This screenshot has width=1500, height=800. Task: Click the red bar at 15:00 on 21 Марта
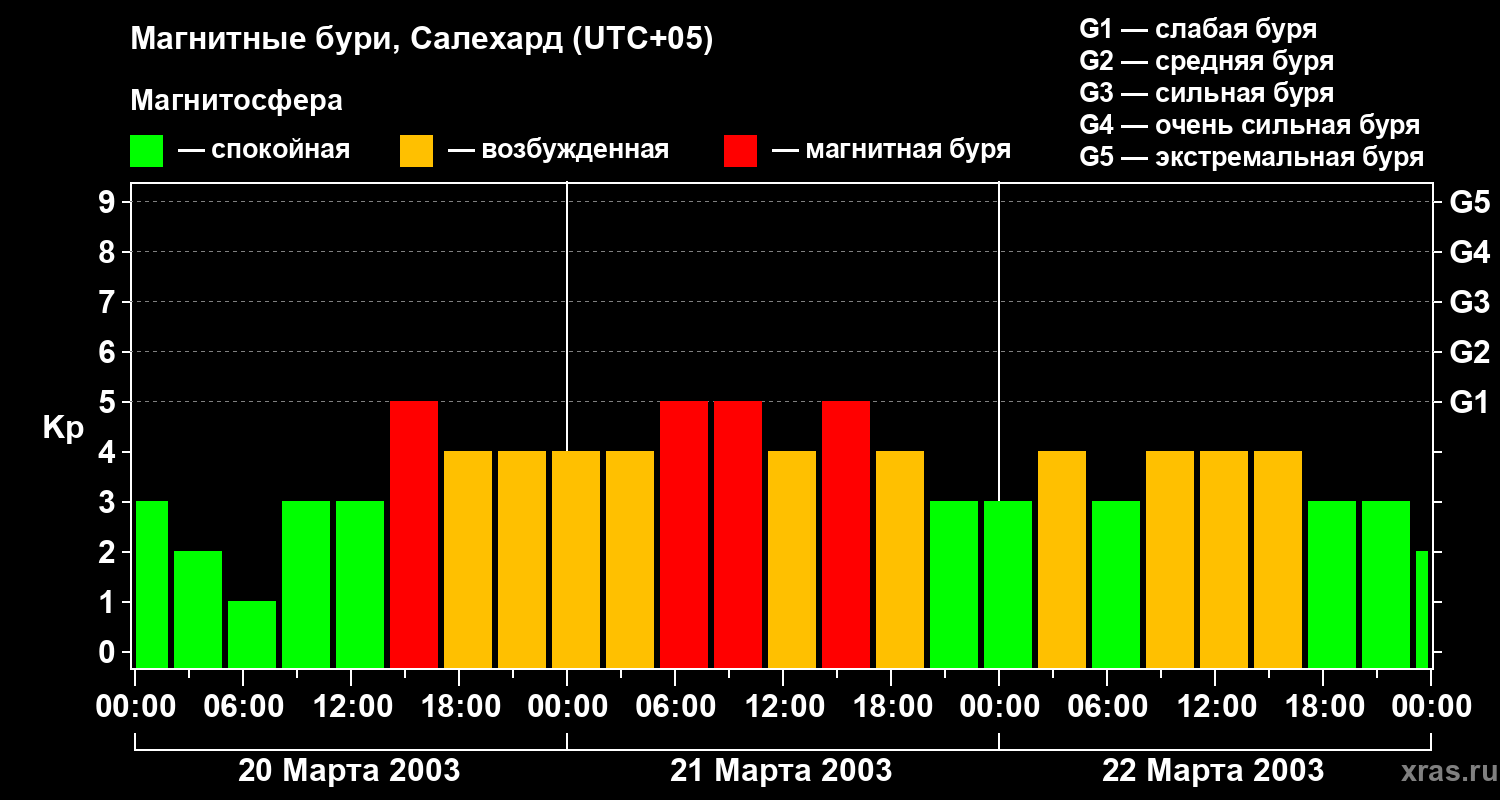(x=846, y=535)
